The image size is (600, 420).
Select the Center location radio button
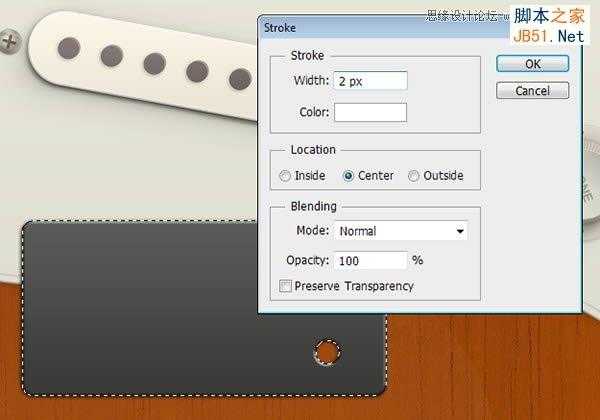click(x=348, y=176)
